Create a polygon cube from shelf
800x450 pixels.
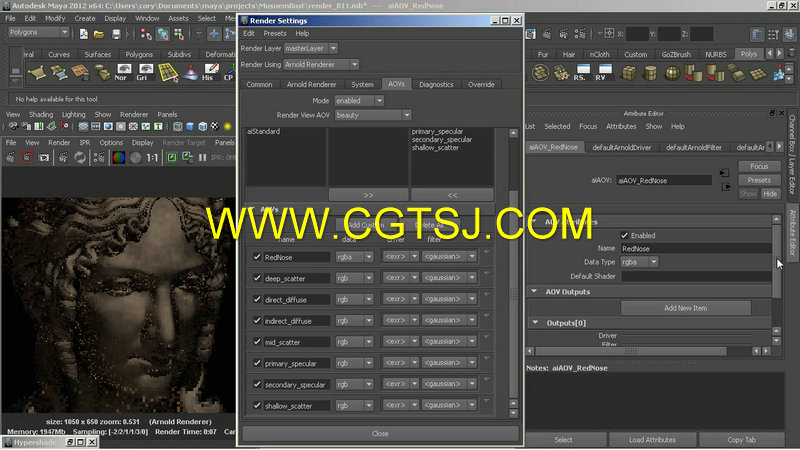[629, 72]
